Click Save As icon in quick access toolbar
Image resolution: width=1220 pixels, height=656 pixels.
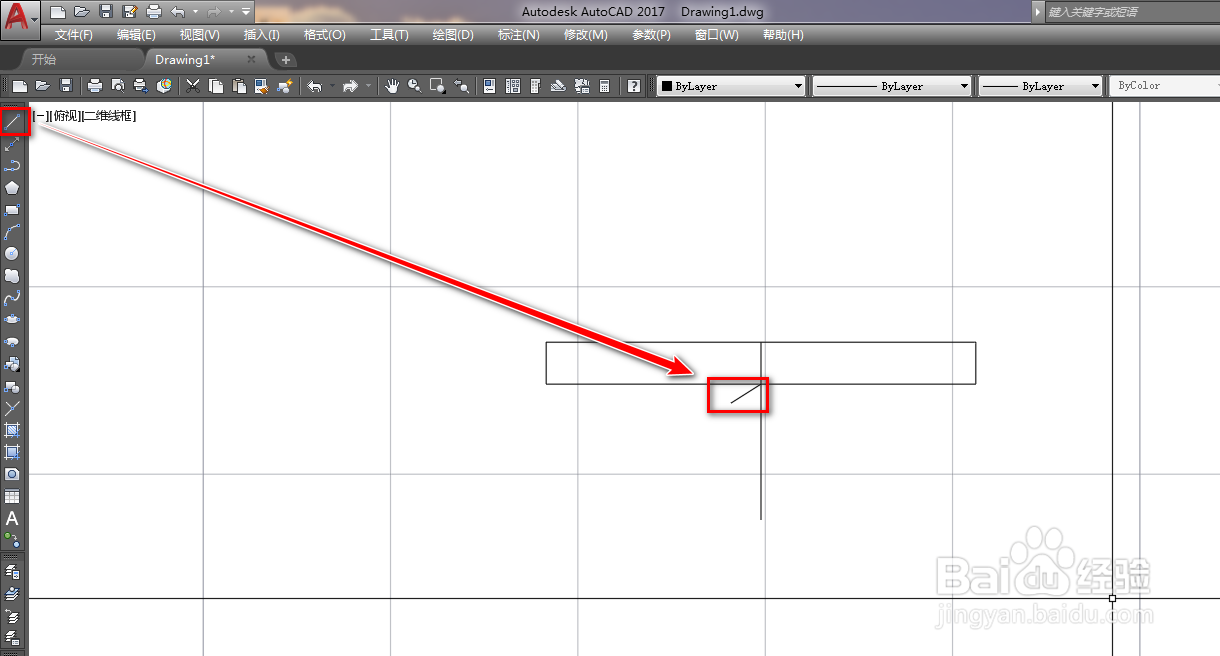[129, 12]
